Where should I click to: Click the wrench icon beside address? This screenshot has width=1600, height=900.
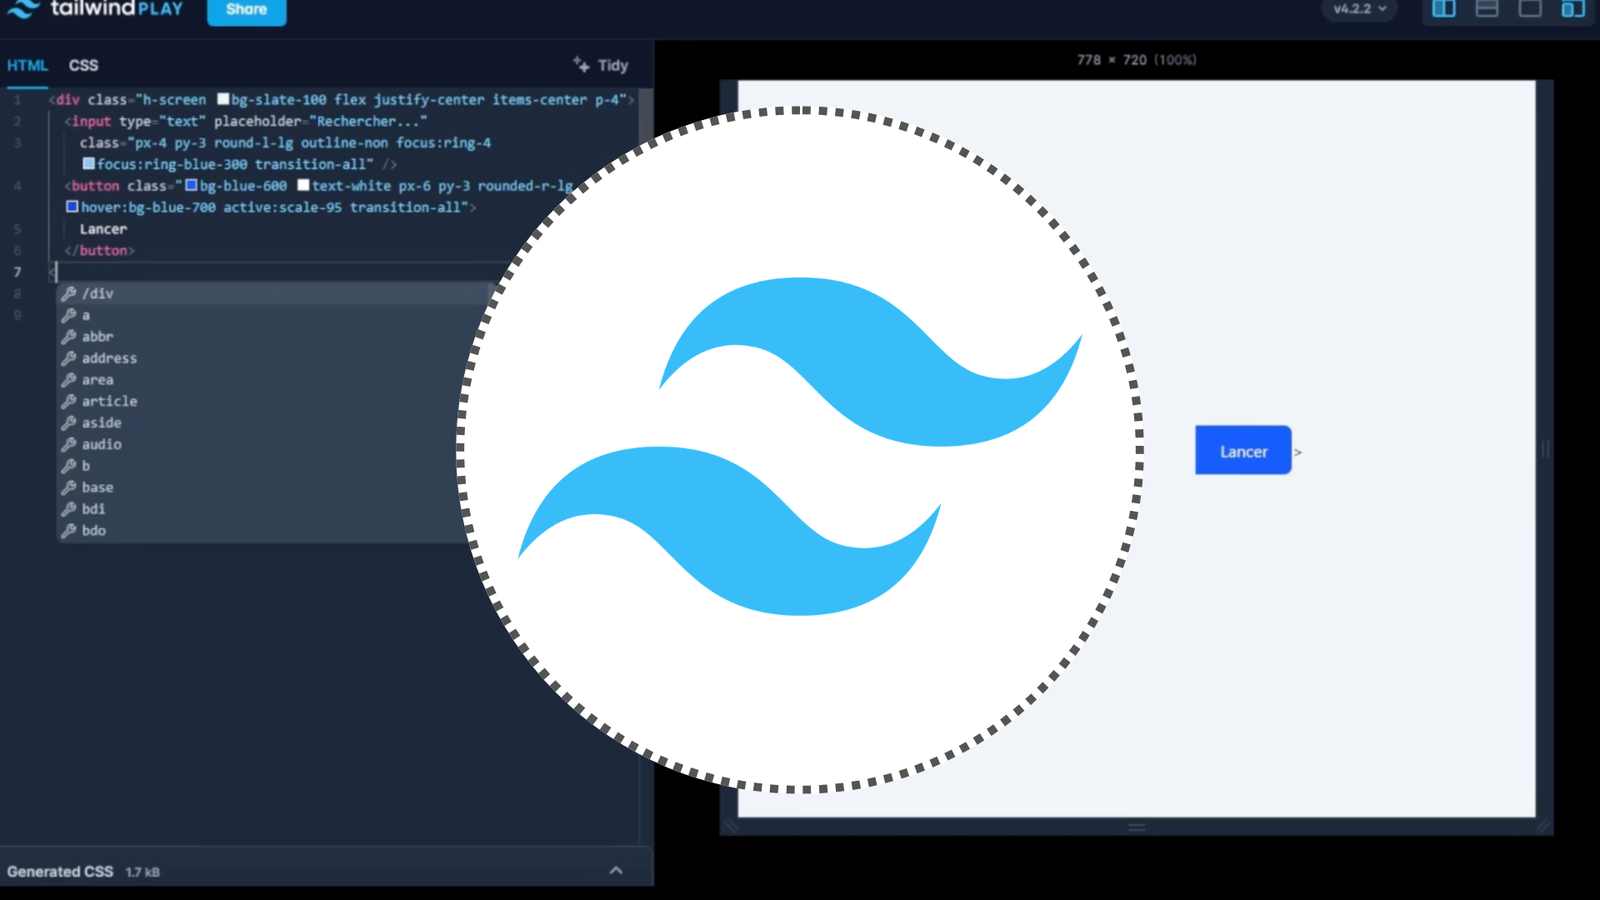tap(69, 358)
